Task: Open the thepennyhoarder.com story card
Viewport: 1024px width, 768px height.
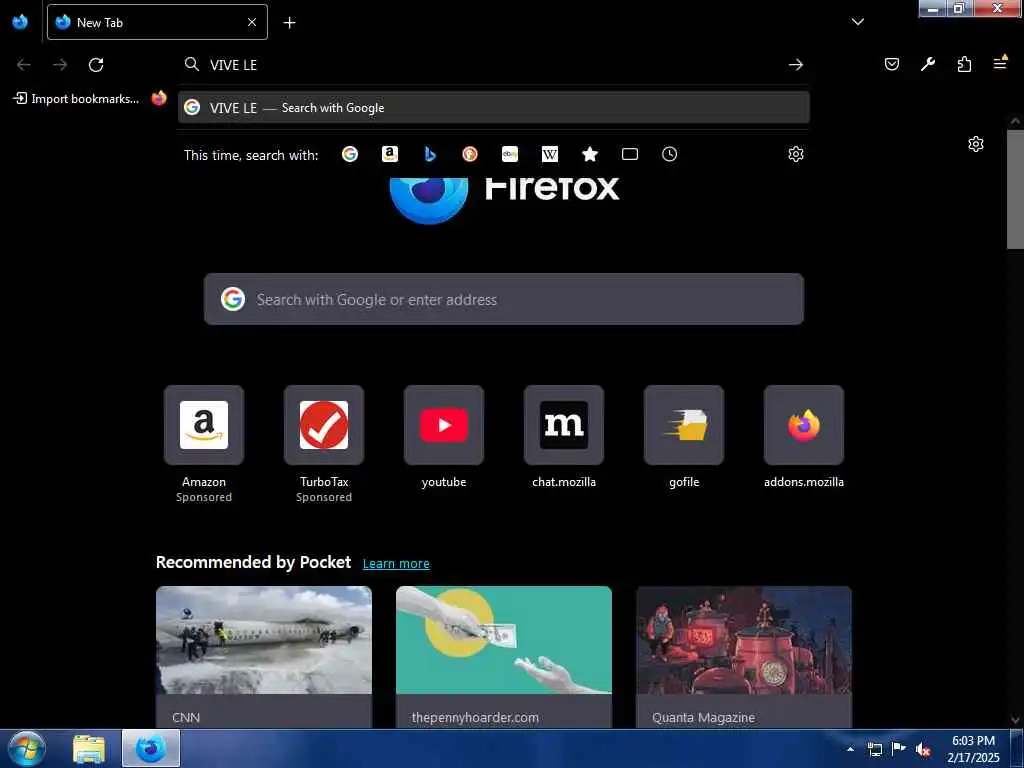Action: point(504,656)
